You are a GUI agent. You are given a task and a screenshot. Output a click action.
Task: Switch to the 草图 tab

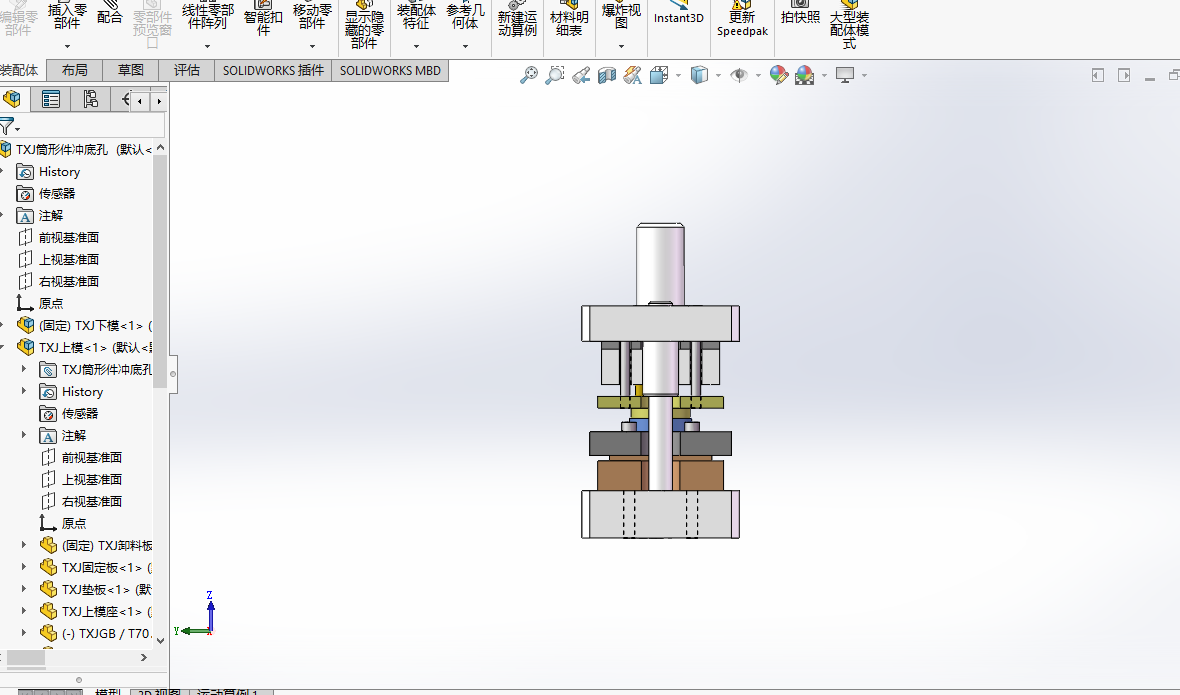130,70
